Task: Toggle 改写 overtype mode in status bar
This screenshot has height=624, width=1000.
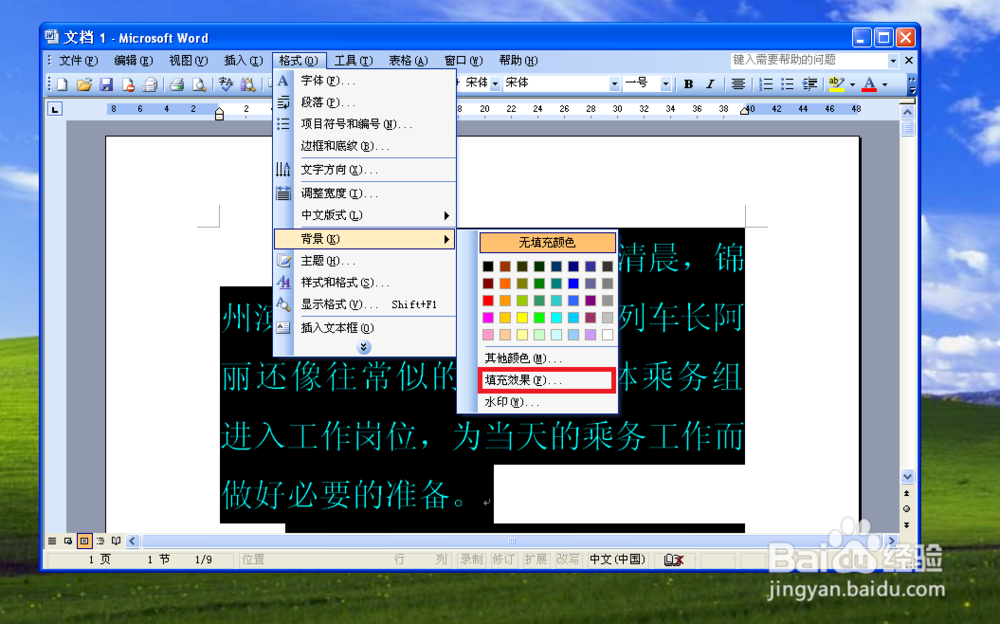Action: click(567, 560)
